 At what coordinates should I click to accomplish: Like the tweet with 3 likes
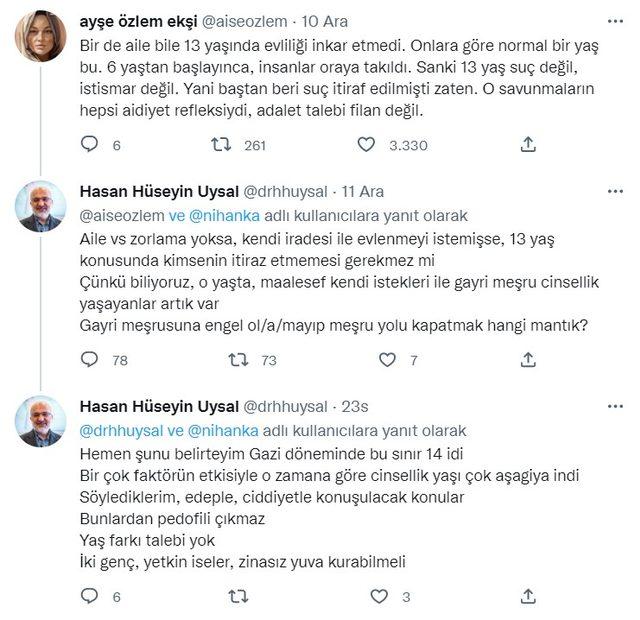[x=367, y=597]
